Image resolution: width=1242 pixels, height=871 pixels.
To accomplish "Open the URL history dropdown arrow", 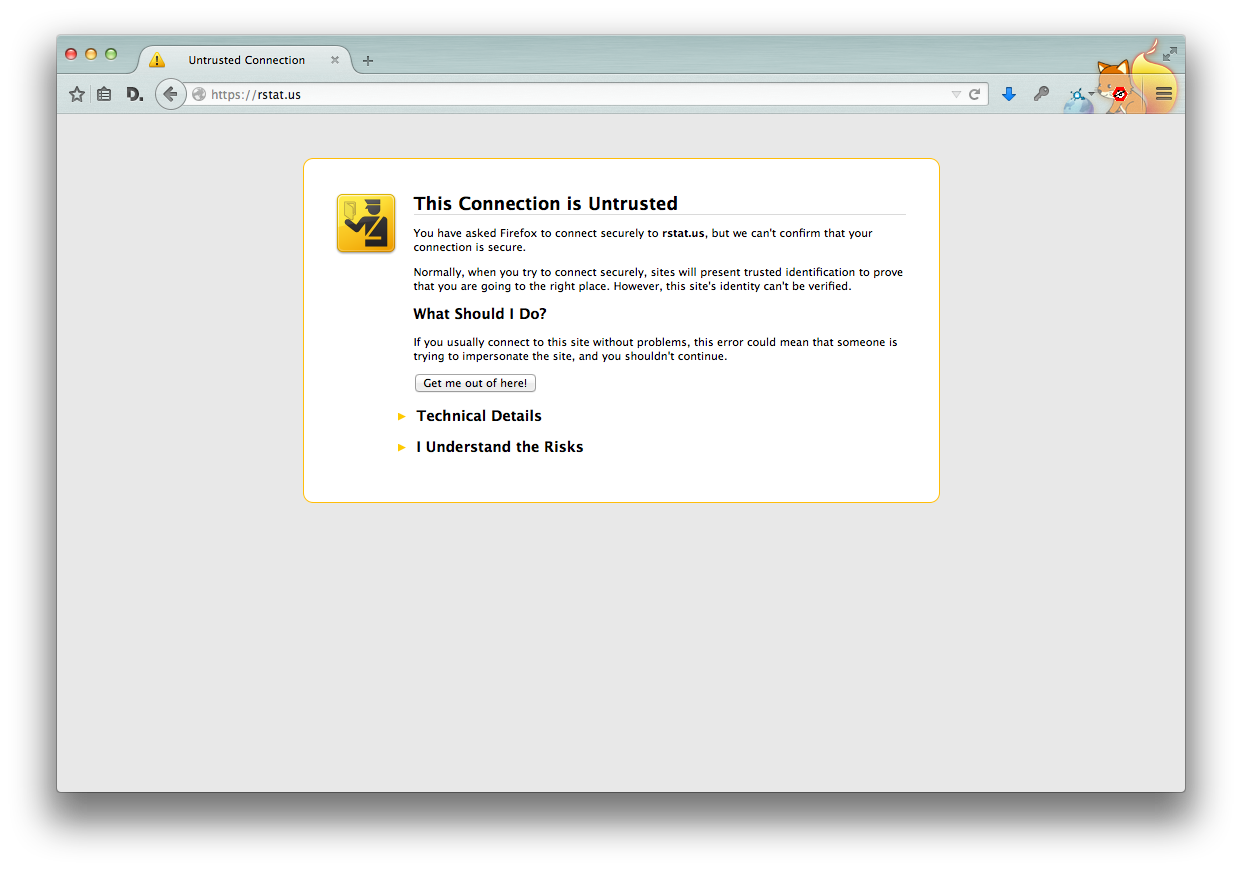I will tap(956, 94).
